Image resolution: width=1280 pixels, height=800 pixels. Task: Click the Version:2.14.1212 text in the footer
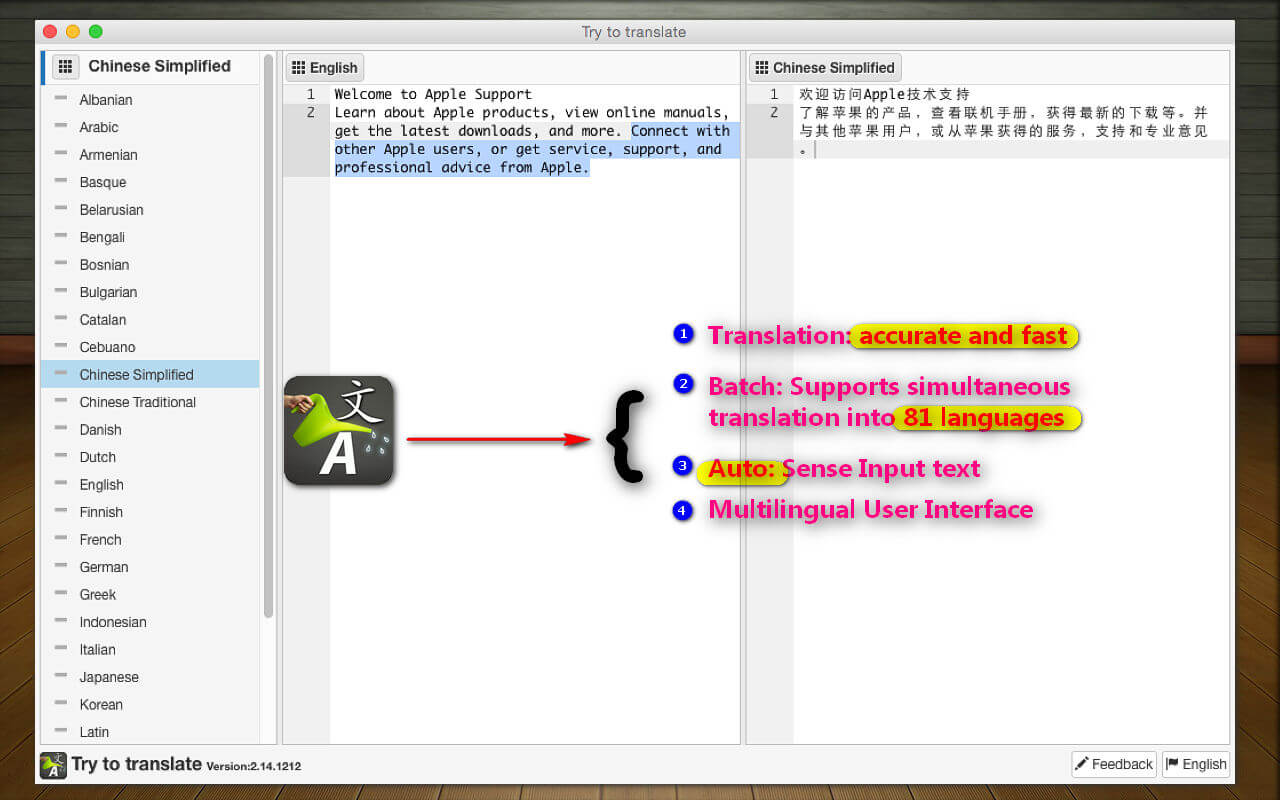[x=254, y=766]
